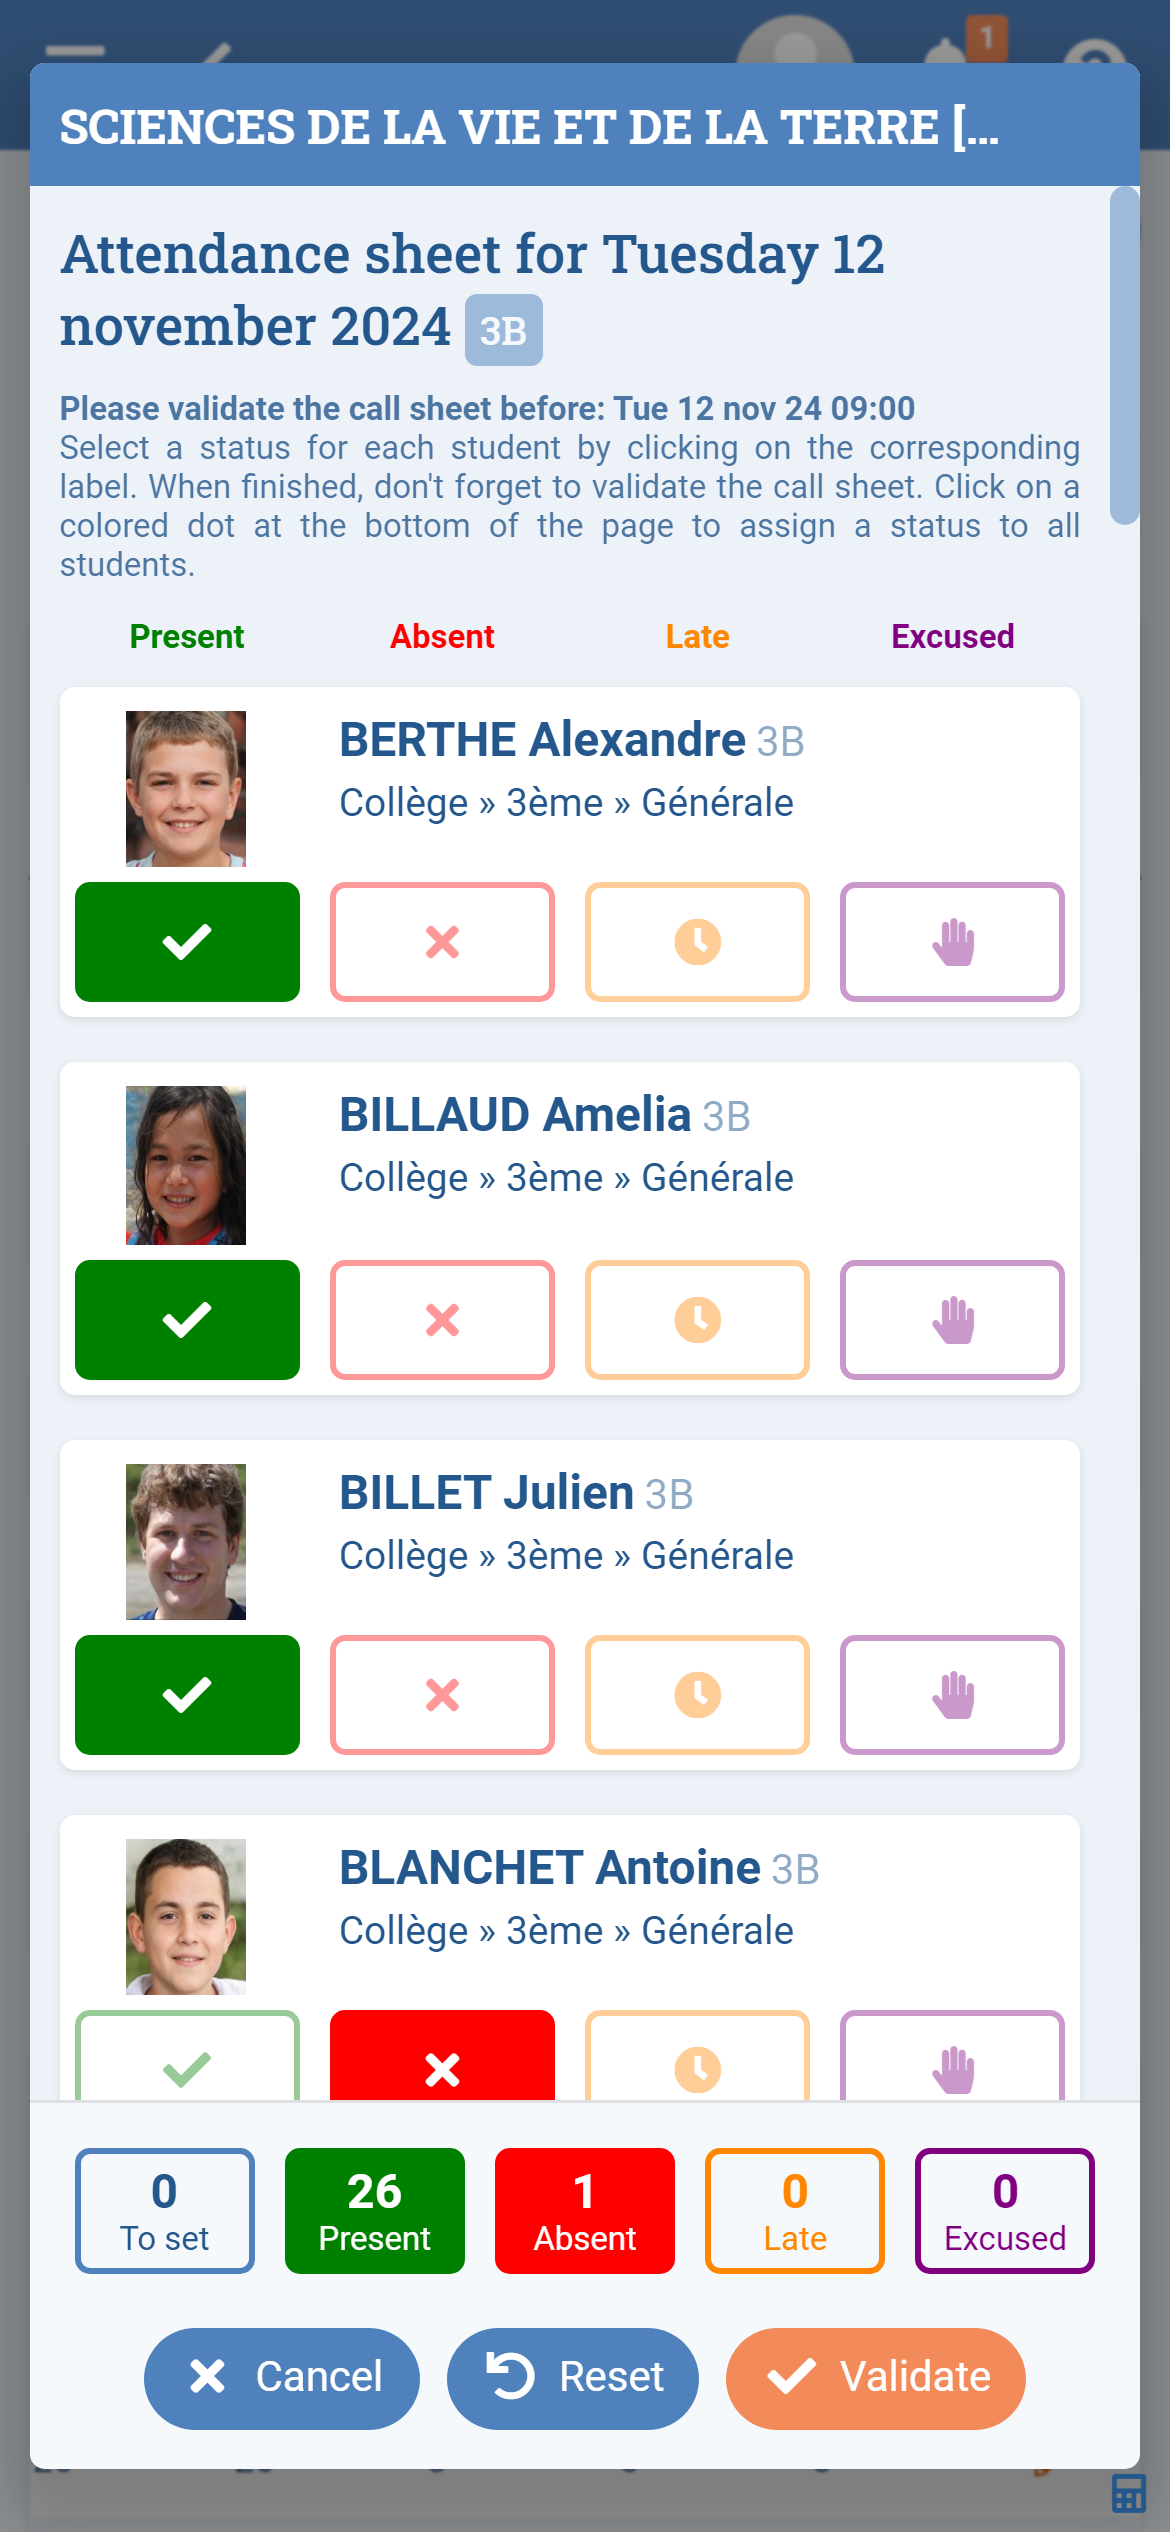Toggle Present status for BERTHE Alexandre
Image resolution: width=1170 pixels, height=2532 pixels.
pyautogui.click(x=187, y=942)
